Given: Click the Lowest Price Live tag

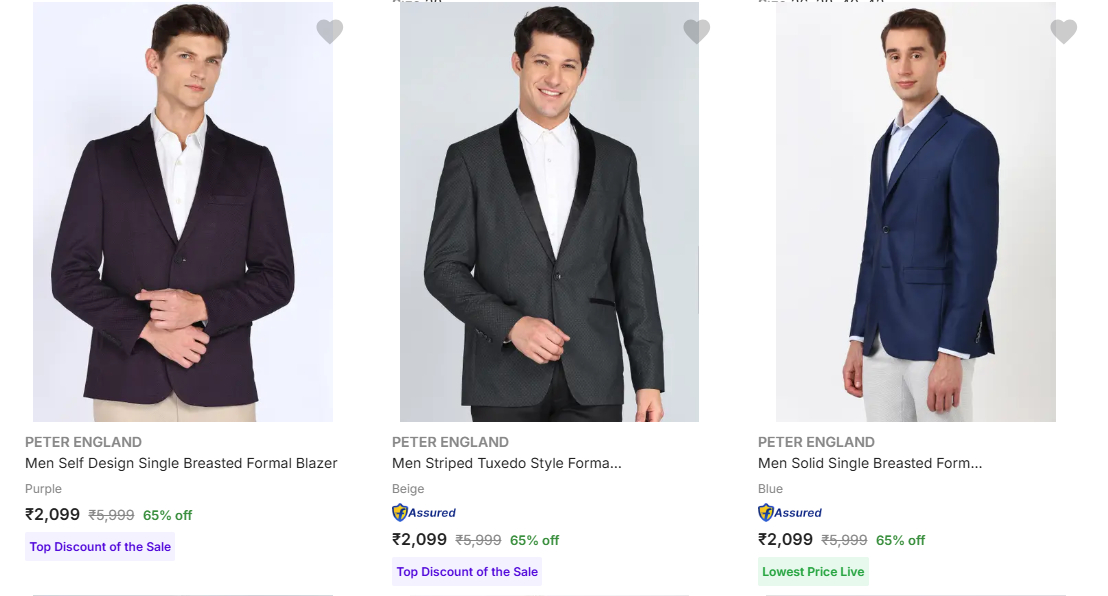Looking at the screenshot, I should pyautogui.click(x=813, y=572).
